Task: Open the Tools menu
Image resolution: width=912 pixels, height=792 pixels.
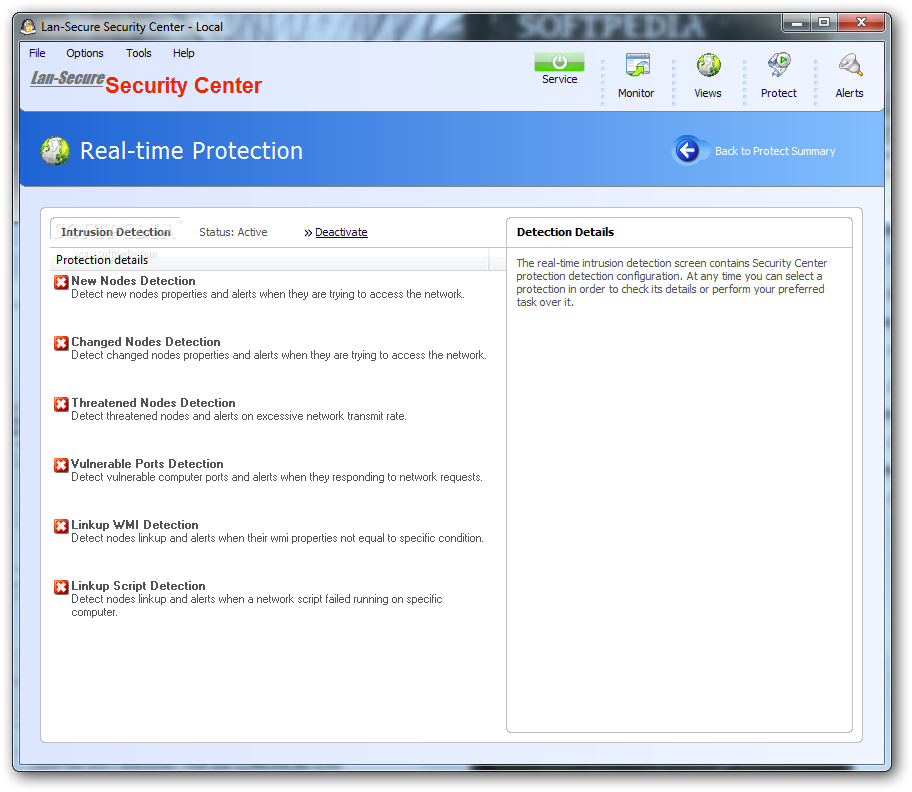Action: [x=138, y=53]
